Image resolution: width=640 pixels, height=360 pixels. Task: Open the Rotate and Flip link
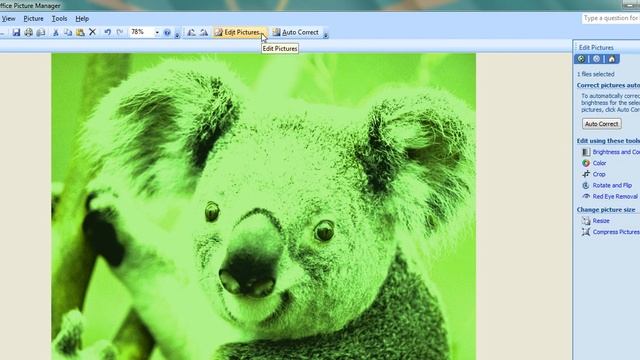click(x=612, y=185)
